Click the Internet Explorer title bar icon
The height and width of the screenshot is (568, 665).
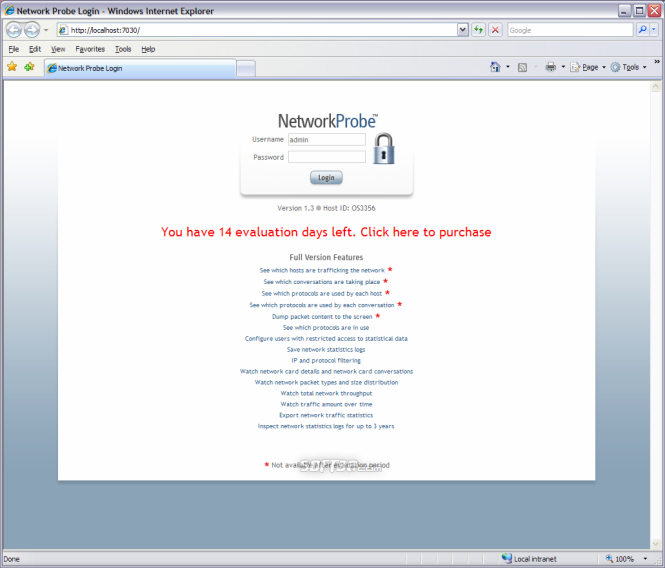9,11
